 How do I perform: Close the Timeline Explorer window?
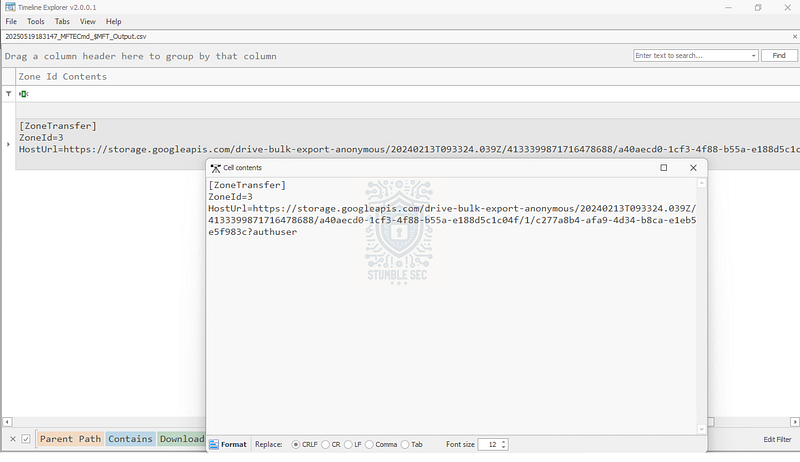tap(787, 8)
